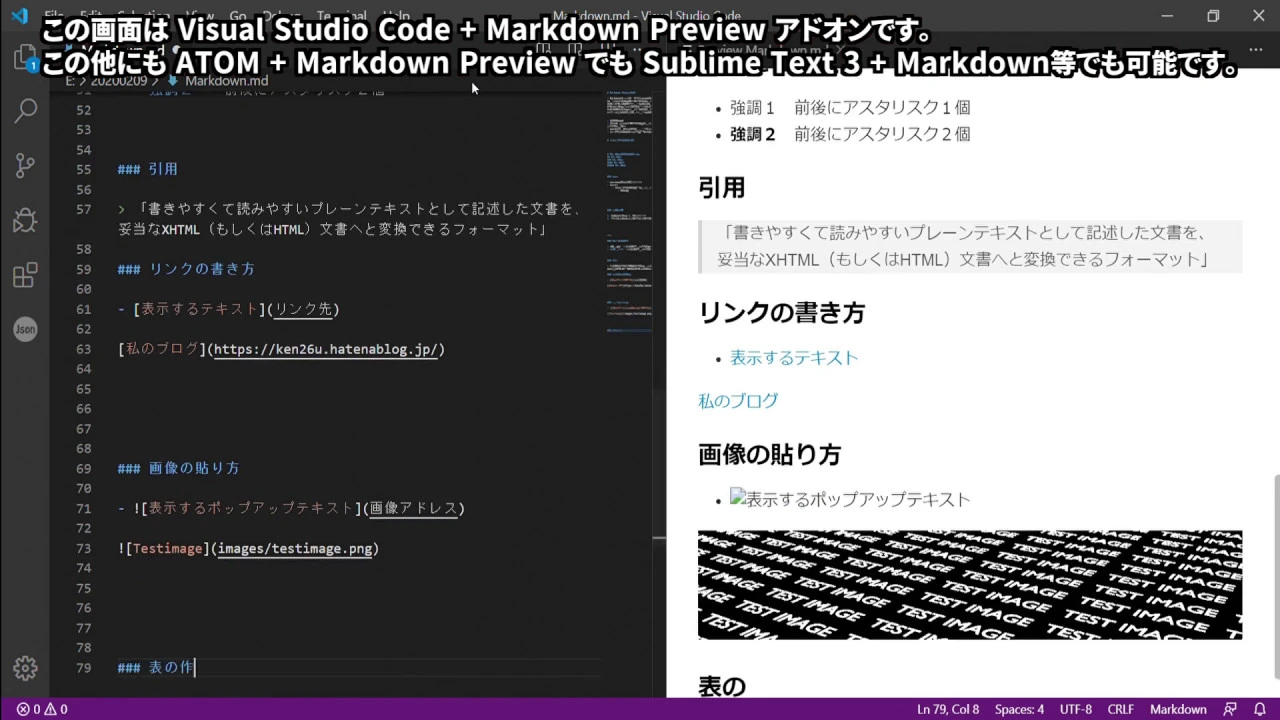Change end of line sequence CRLF
The image size is (1280, 720).
click(1120, 709)
